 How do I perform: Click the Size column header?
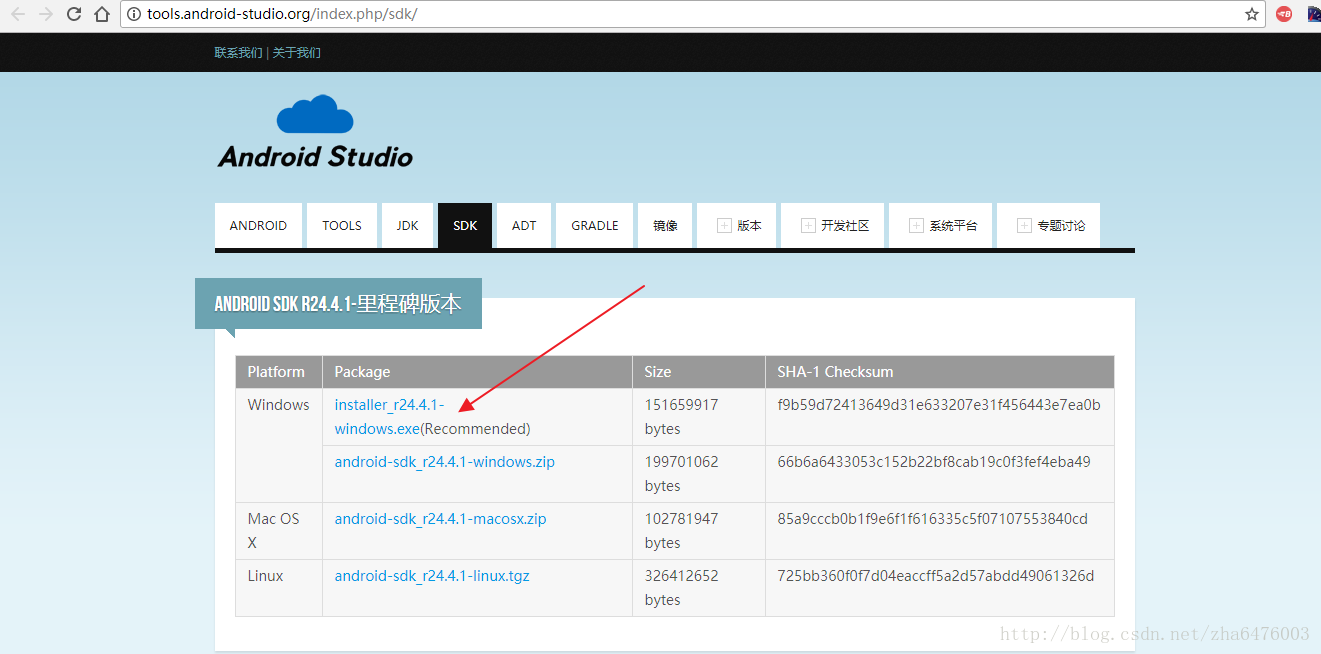[698, 372]
